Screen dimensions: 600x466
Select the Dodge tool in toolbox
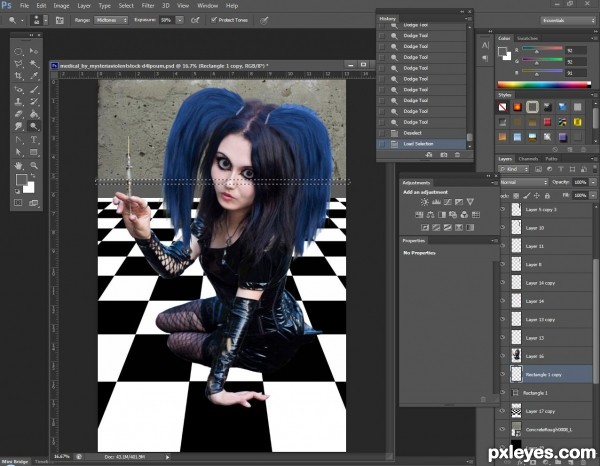point(34,126)
